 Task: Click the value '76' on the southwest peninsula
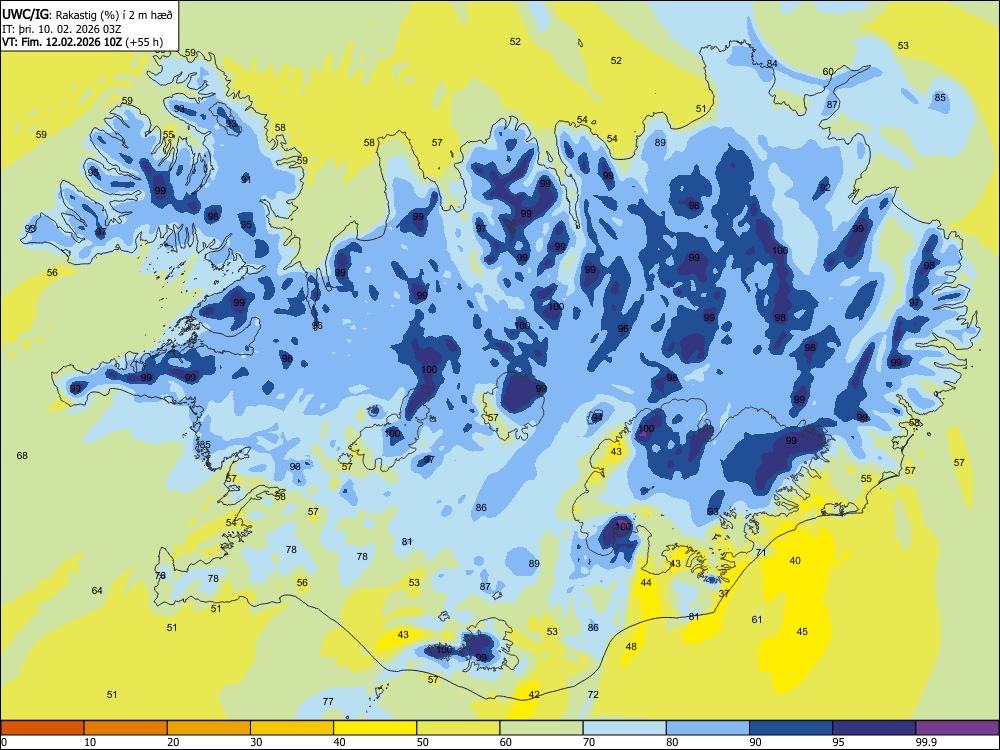coord(160,575)
